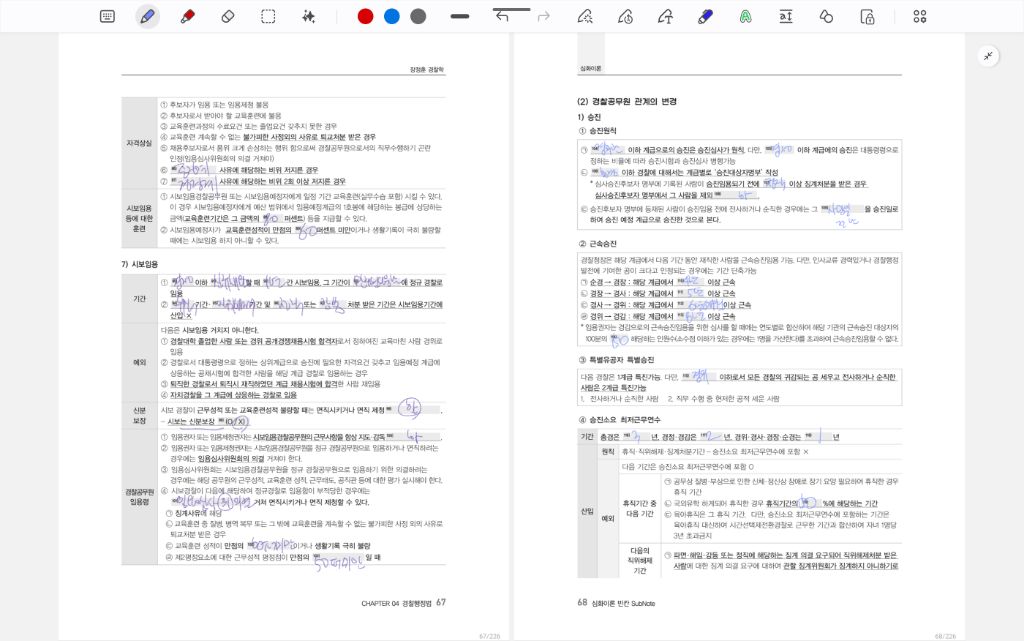Image resolution: width=1024 pixels, height=641 pixels.
Task: Click the right page heading "(2) 경찰공무원 관계의 변경"
Action: point(627,102)
